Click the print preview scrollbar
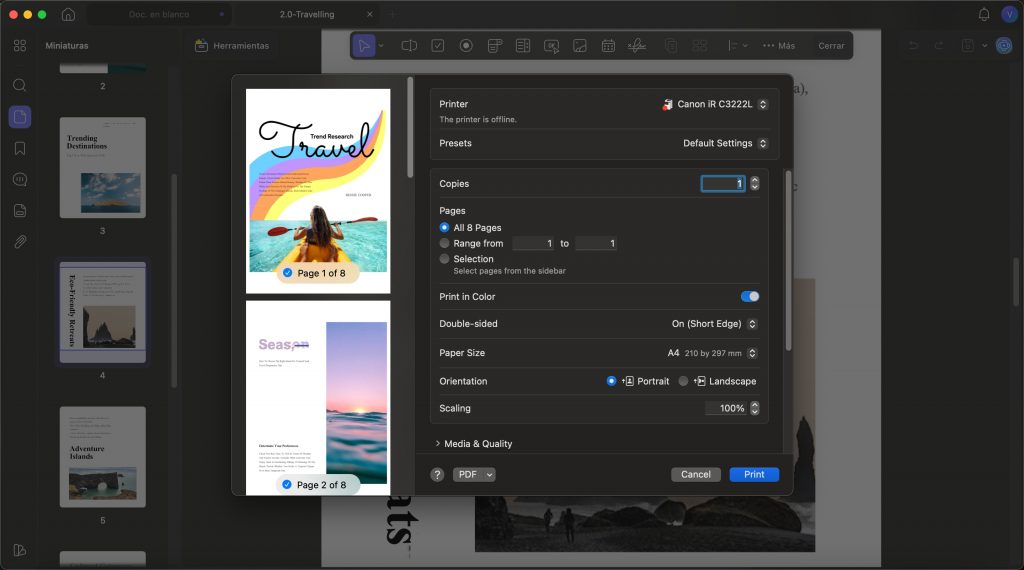Screen dimensions: 1024x570 click(410, 127)
